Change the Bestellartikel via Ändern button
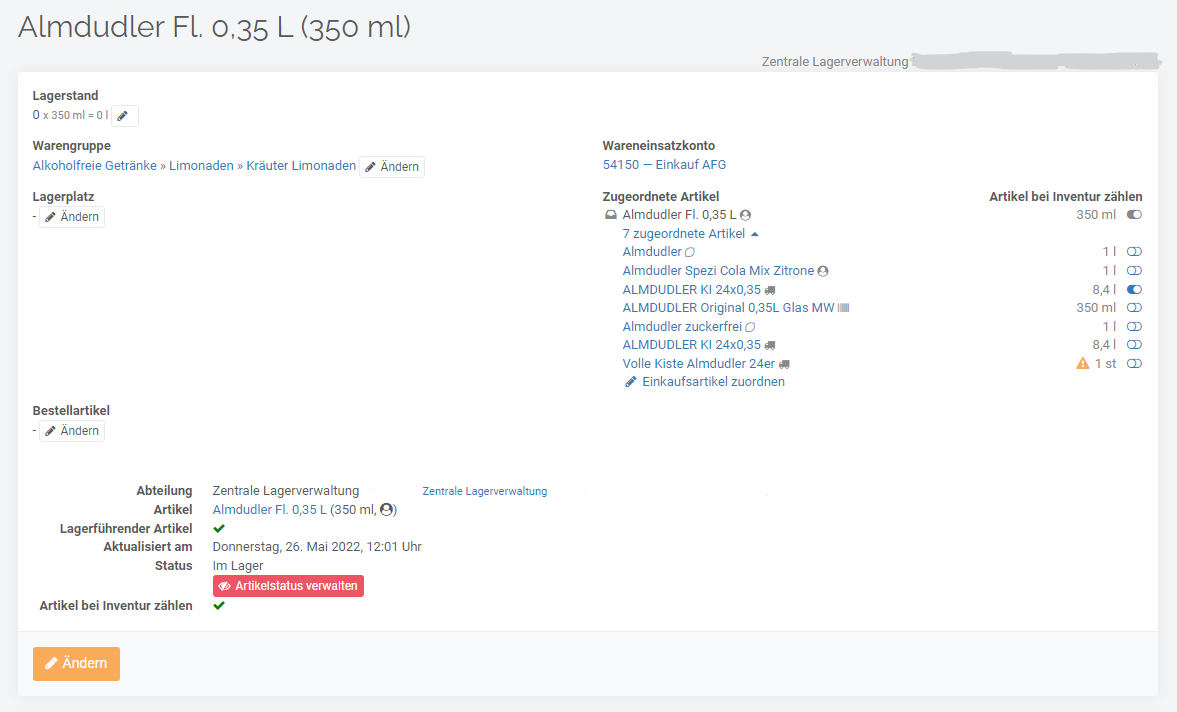Viewport: 1177px width, 712px height. (x=72, y=431)
